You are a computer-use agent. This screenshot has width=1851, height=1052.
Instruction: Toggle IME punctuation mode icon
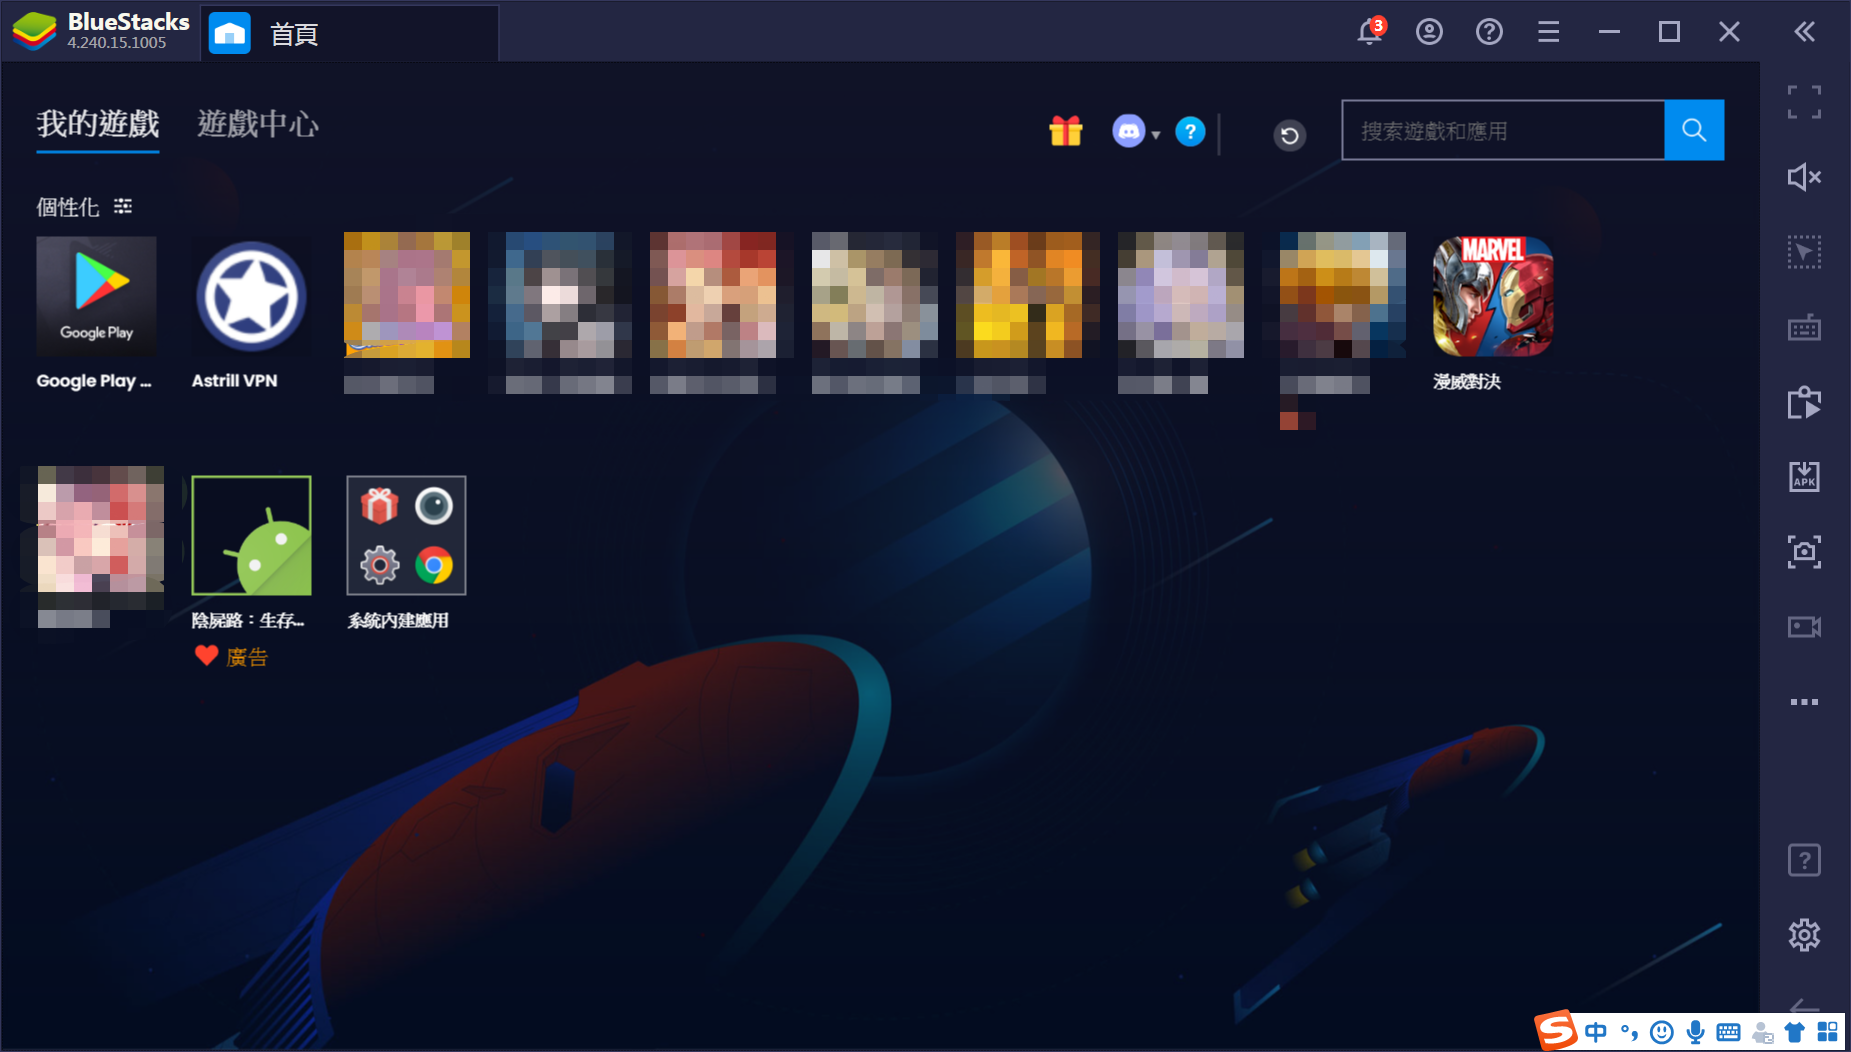tap(1629, 1032)
